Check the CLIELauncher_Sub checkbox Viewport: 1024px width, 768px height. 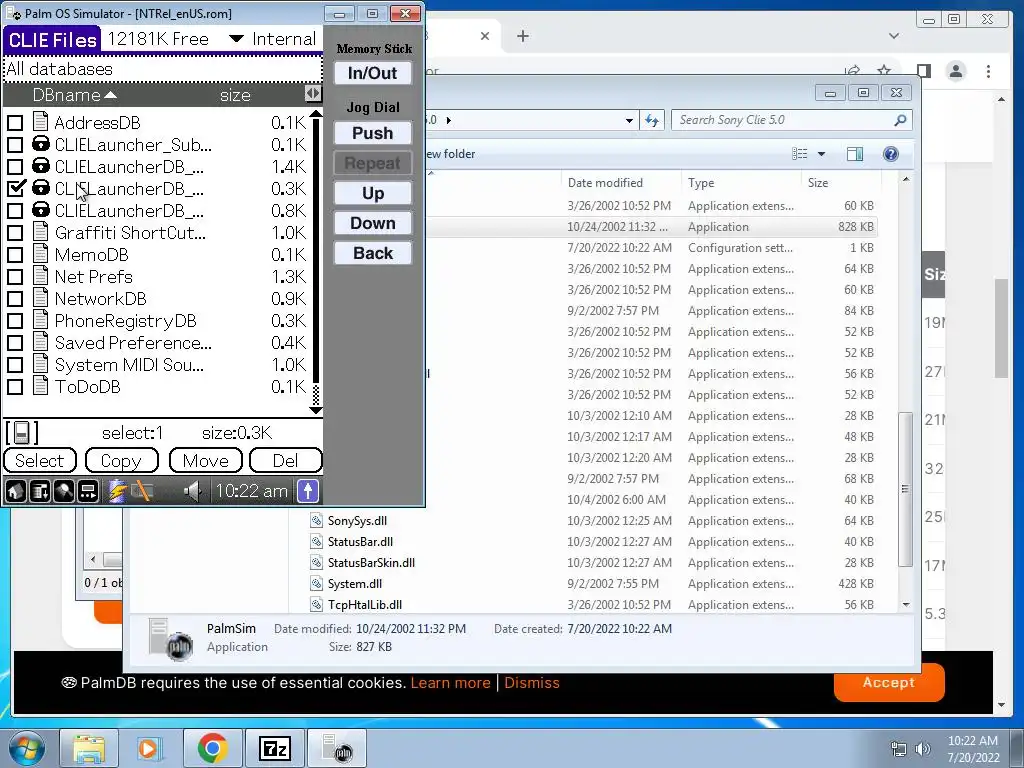(x=15, y=144)
